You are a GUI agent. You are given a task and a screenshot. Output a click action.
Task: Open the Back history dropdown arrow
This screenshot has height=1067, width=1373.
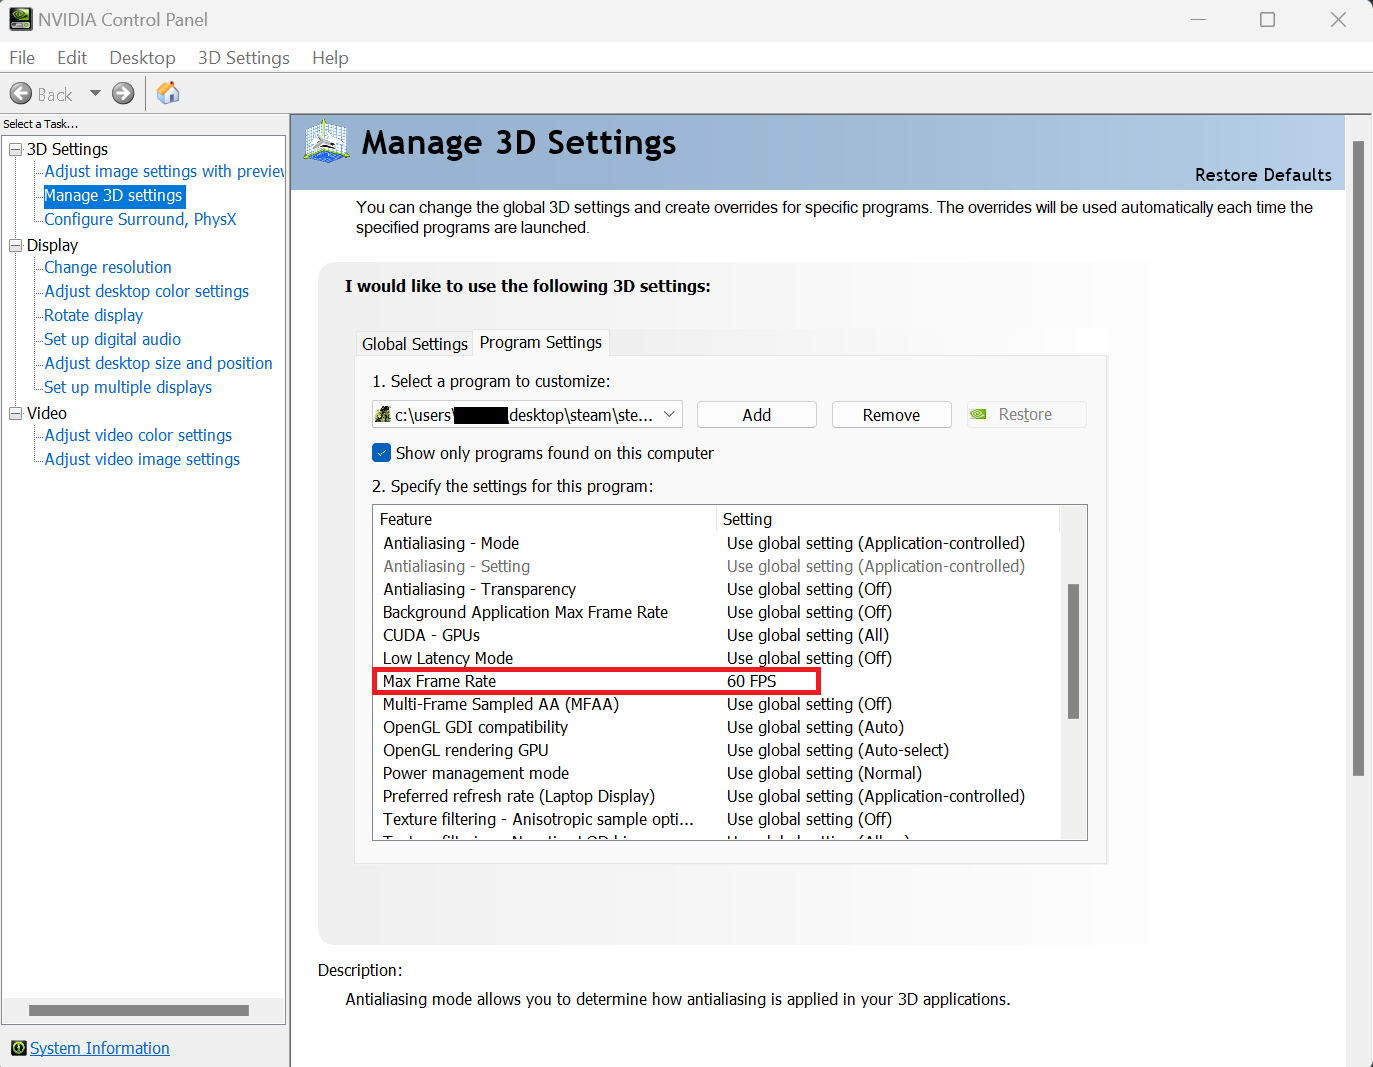(95, 94)
